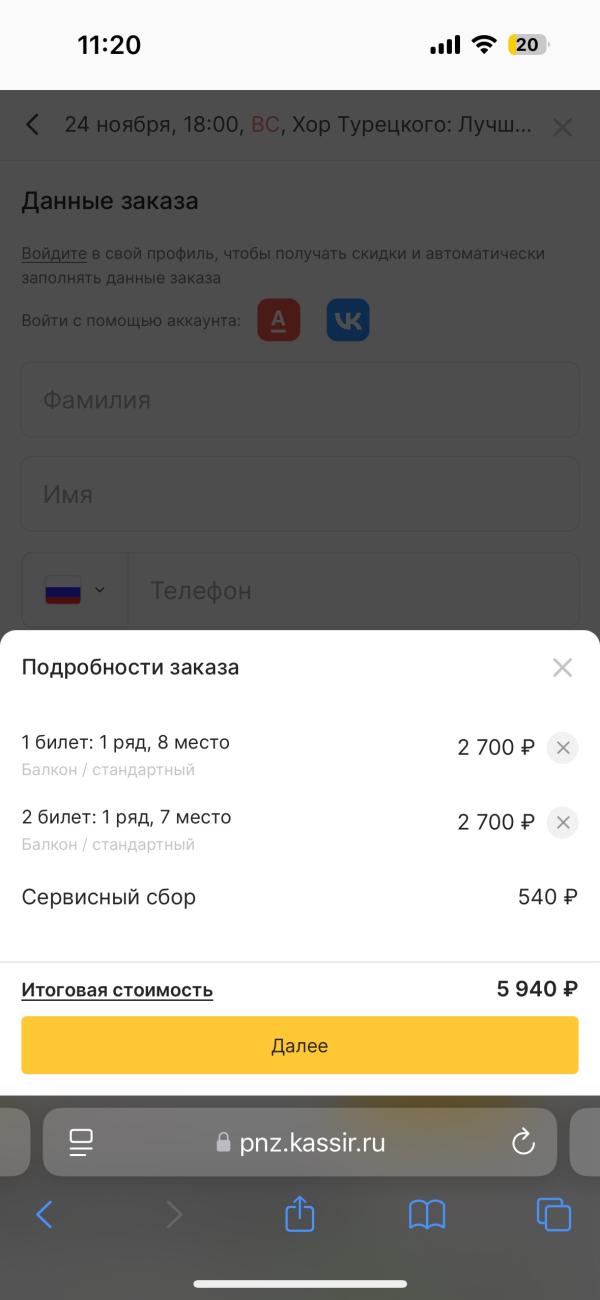Remove the 8 место ticket from order
The width and height of the screenshot is (600, 1300).
tap(562, 747)
